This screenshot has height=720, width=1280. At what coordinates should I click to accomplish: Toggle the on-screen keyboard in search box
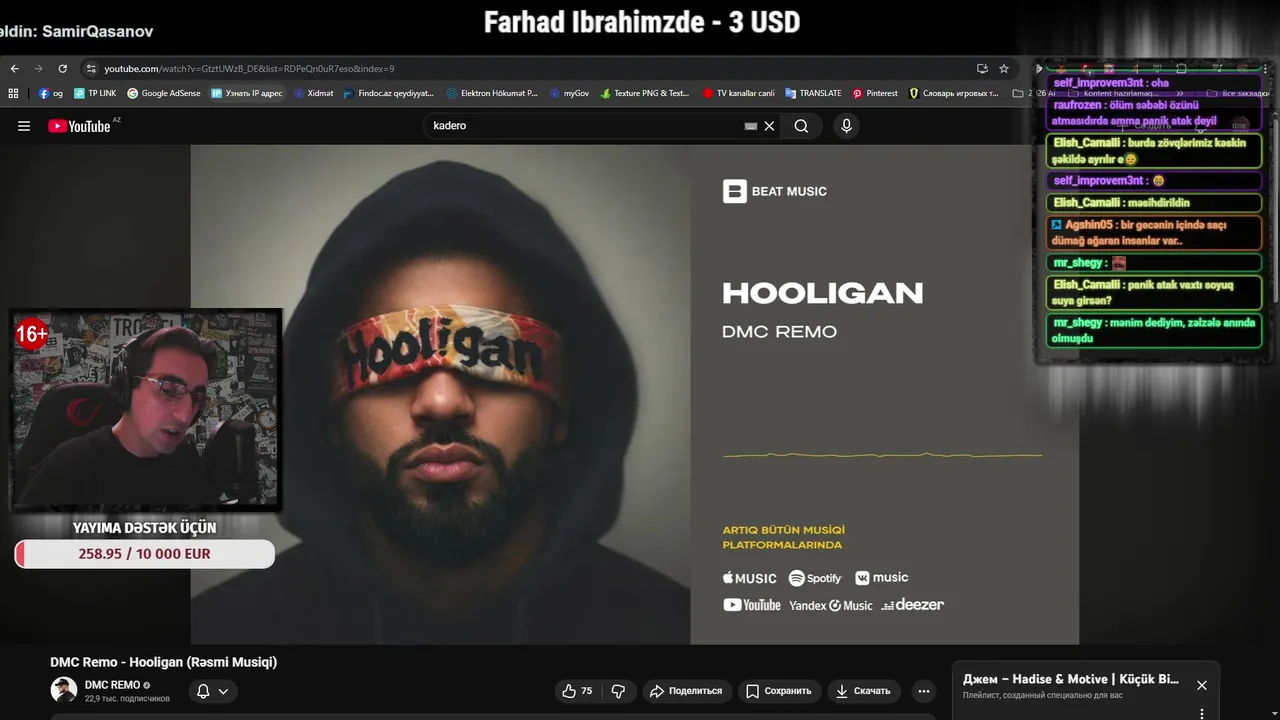(751, 126)
